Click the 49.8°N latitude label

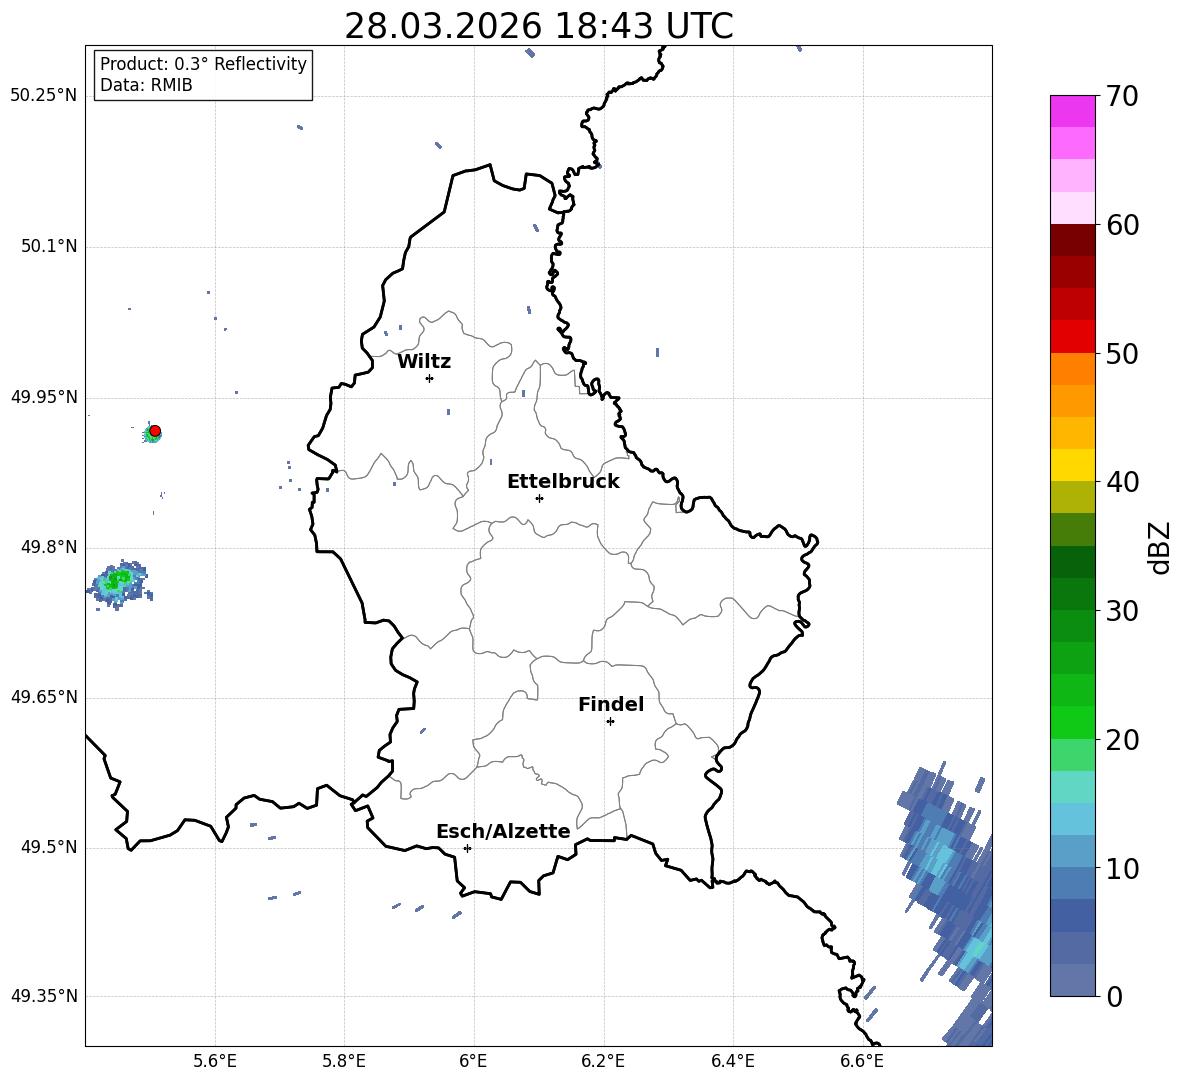49,547
